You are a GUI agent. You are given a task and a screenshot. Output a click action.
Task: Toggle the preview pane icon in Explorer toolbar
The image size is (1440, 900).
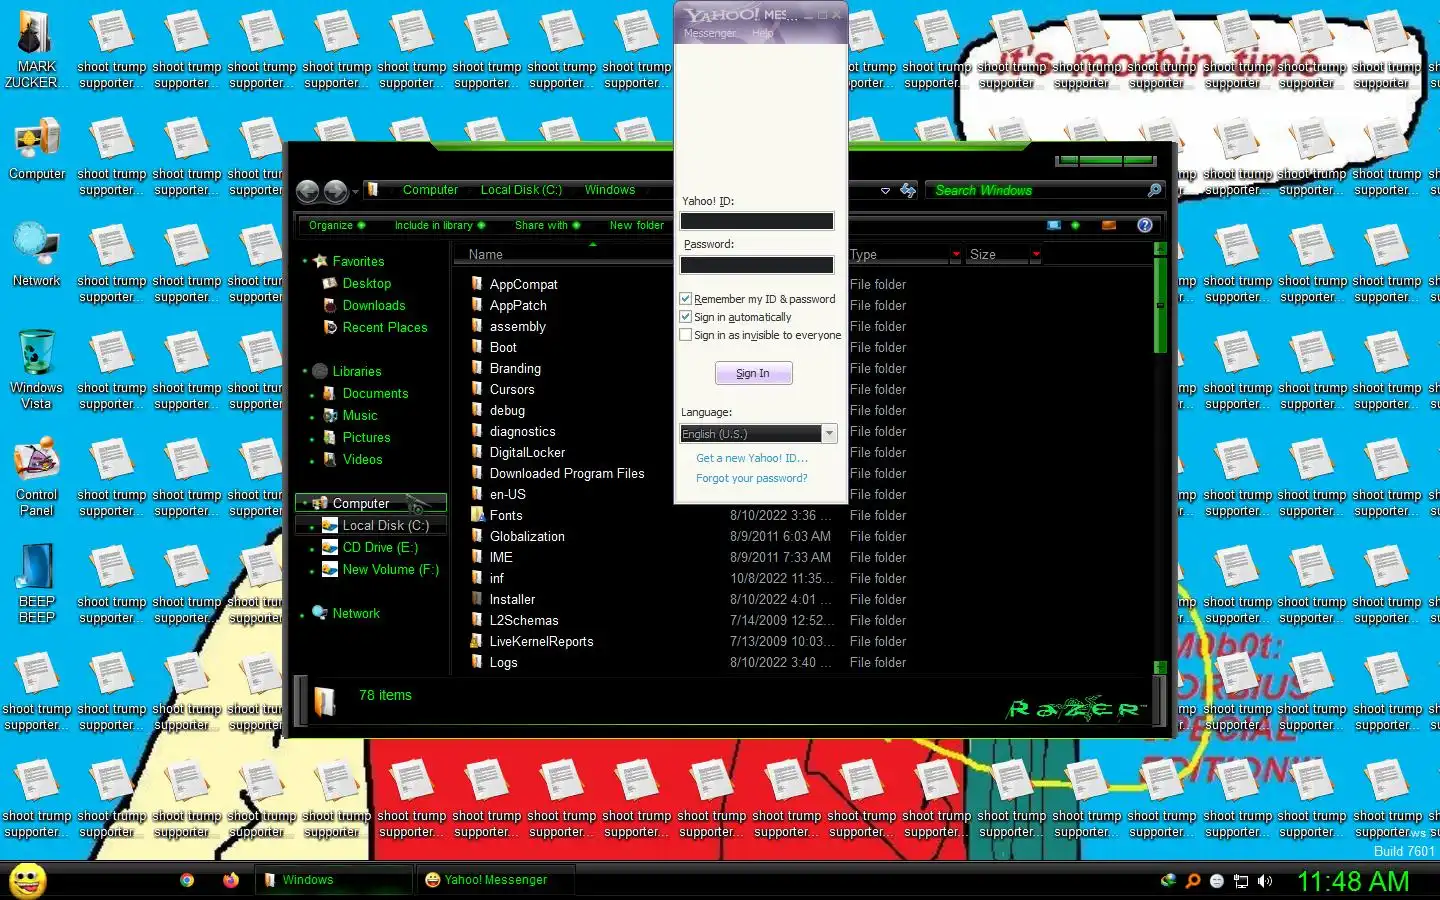[x=1108, y=225]
